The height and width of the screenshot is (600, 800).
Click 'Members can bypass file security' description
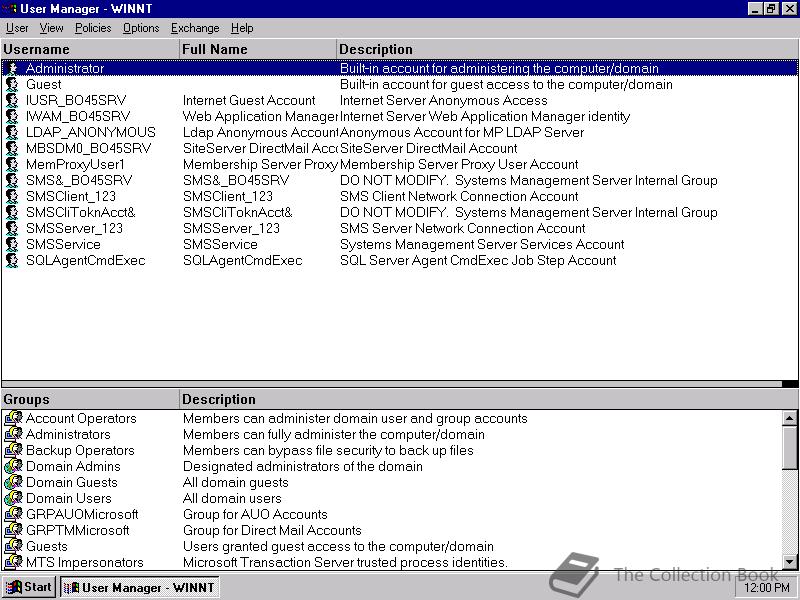(x=328, y=450)
